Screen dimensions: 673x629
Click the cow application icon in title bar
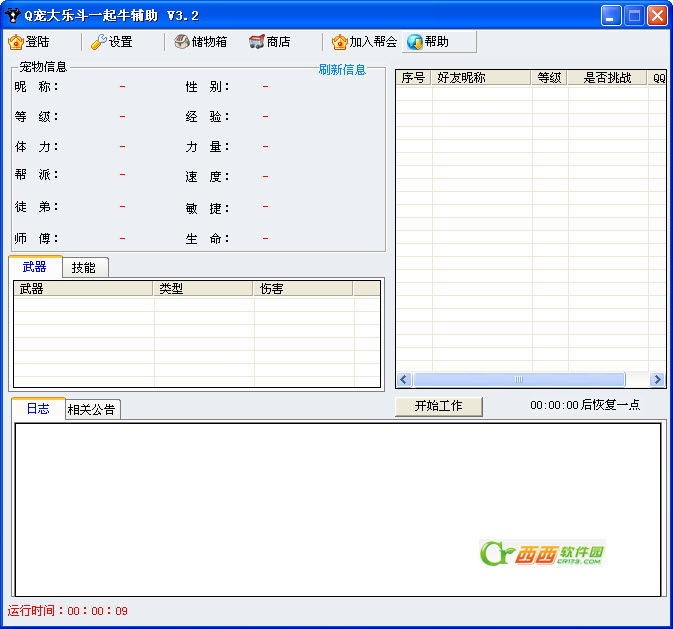13,15
